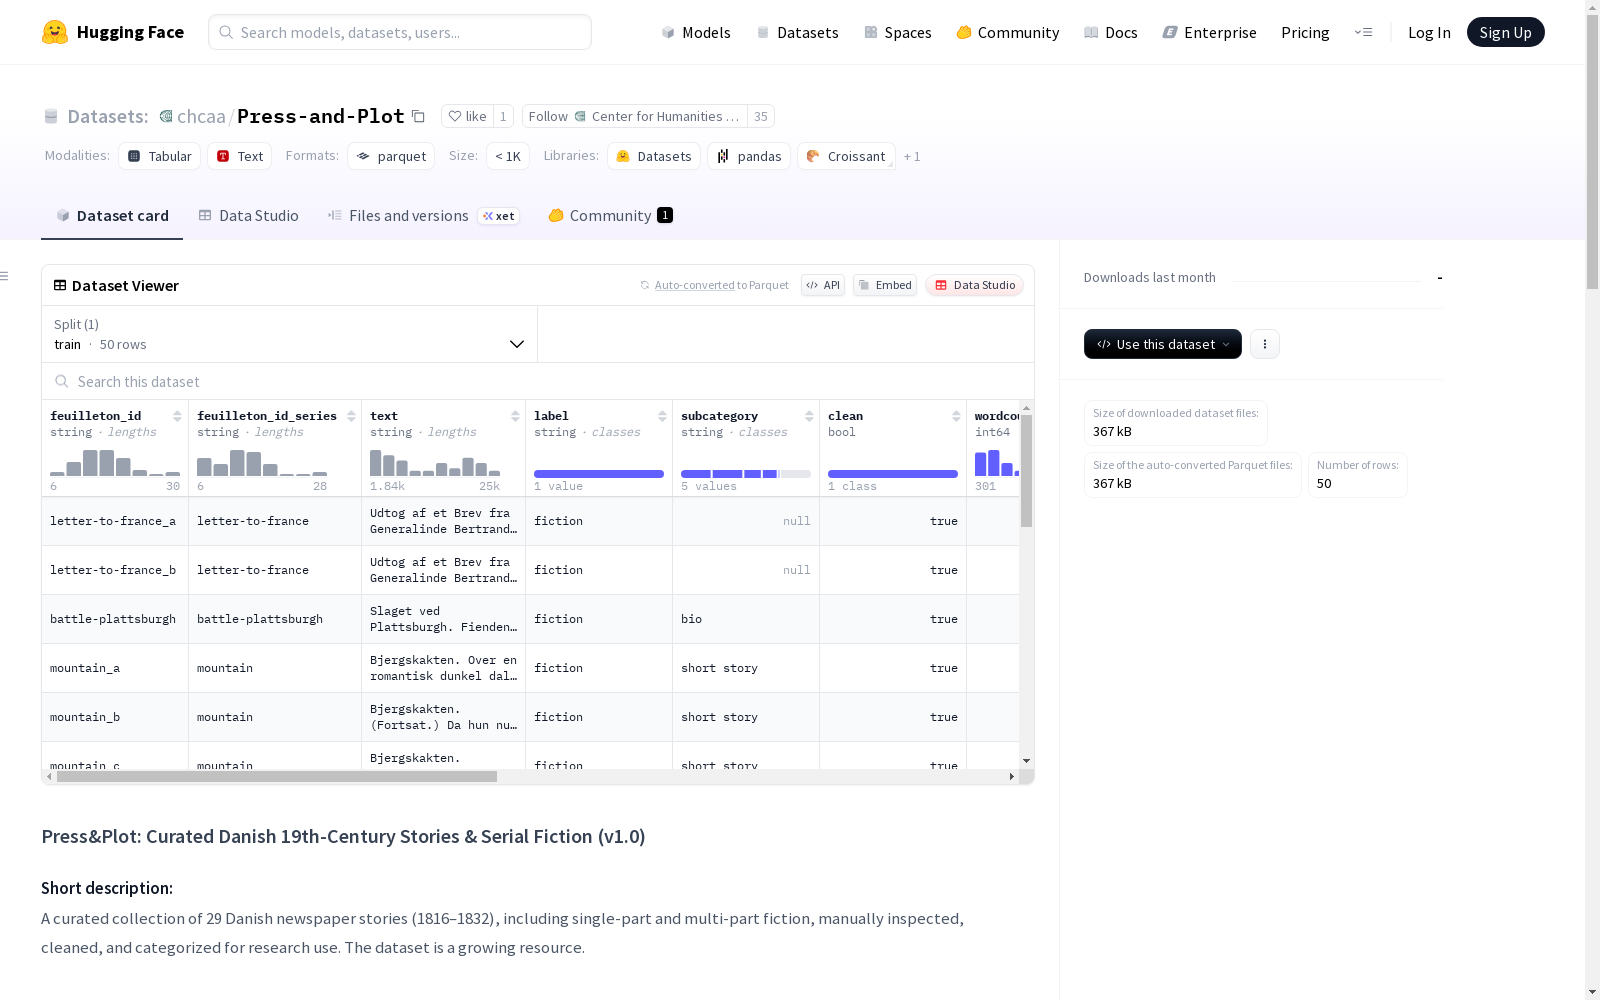Sort the subcategory column
1600x1000 pixels.
tap(809, 416)
